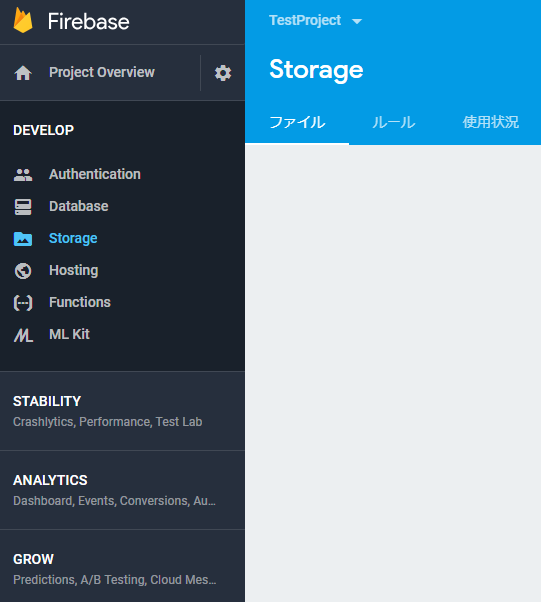Image resolution: width=541 pixels, height=602 pixels.
Task: Select Storage in the sidebar
Action: click(73, 238)
